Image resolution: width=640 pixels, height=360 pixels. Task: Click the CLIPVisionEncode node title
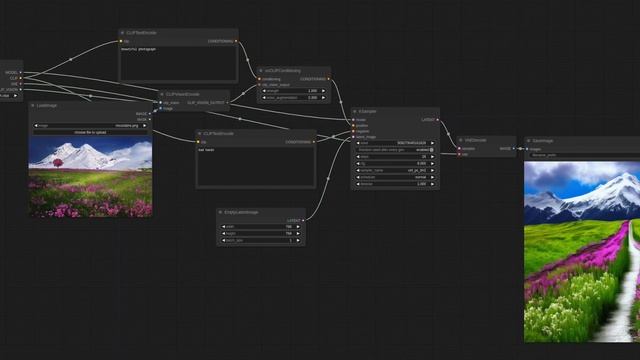[182, 94]
